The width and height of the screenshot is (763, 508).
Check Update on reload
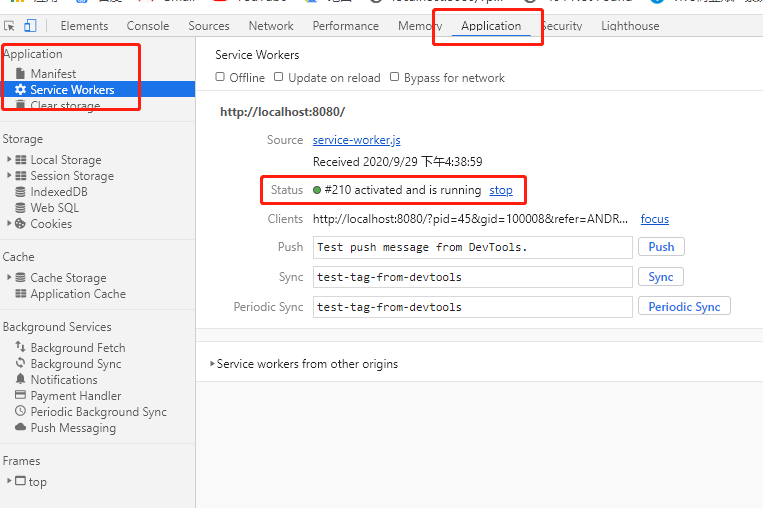(278, 77)
